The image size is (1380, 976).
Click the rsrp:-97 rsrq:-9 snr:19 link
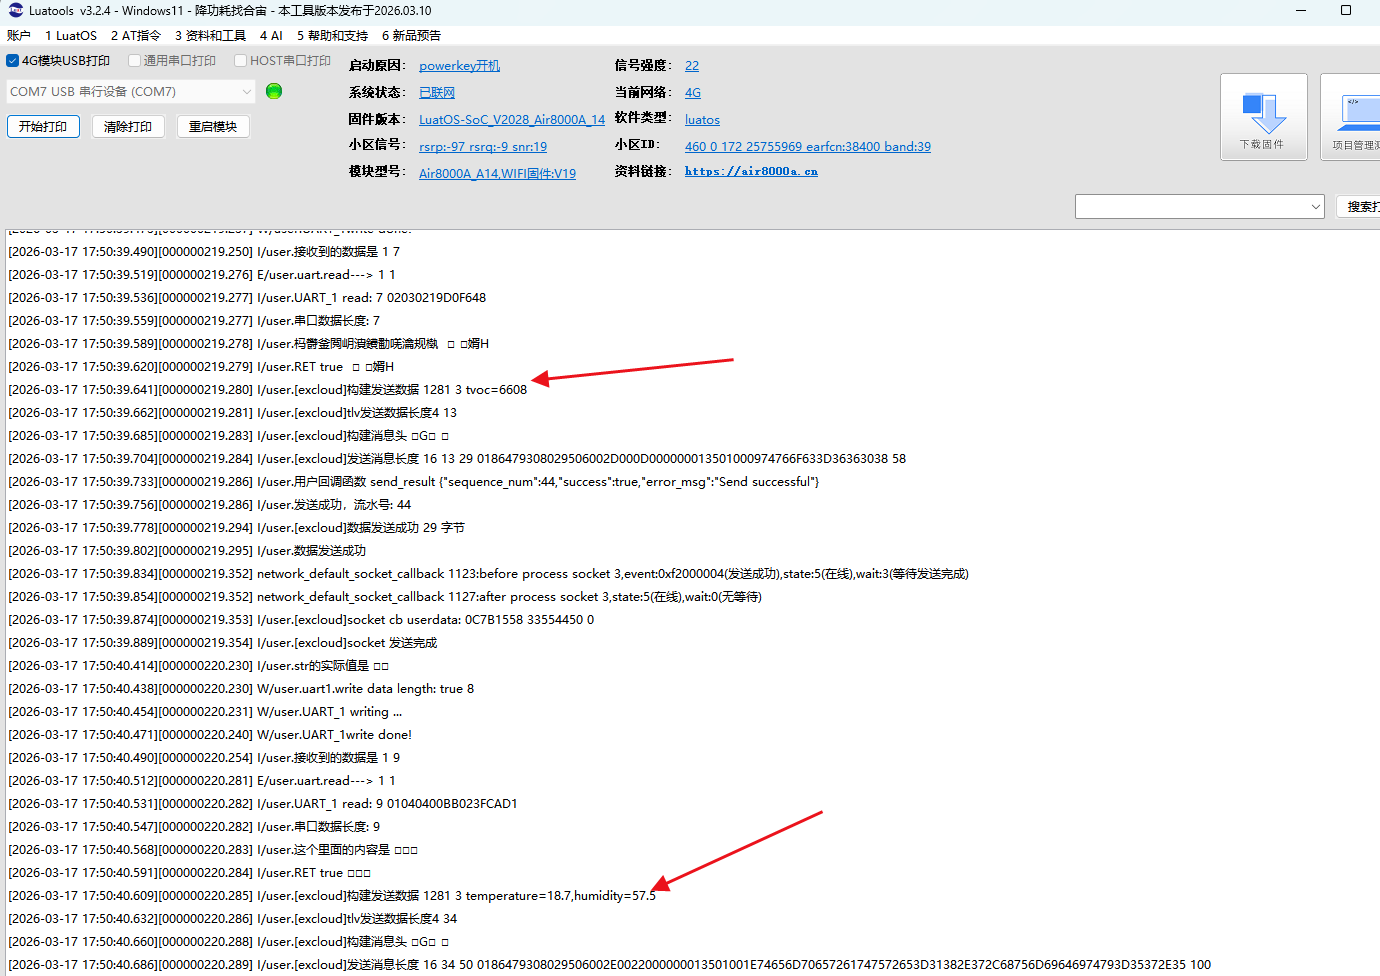click(x=483, y=147)
